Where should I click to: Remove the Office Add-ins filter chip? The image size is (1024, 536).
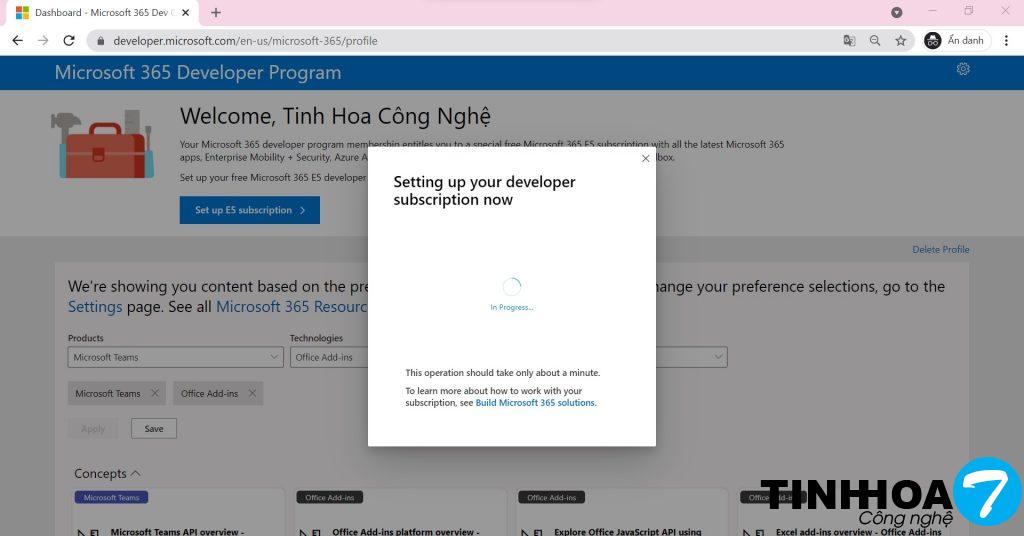pos(252,393)
